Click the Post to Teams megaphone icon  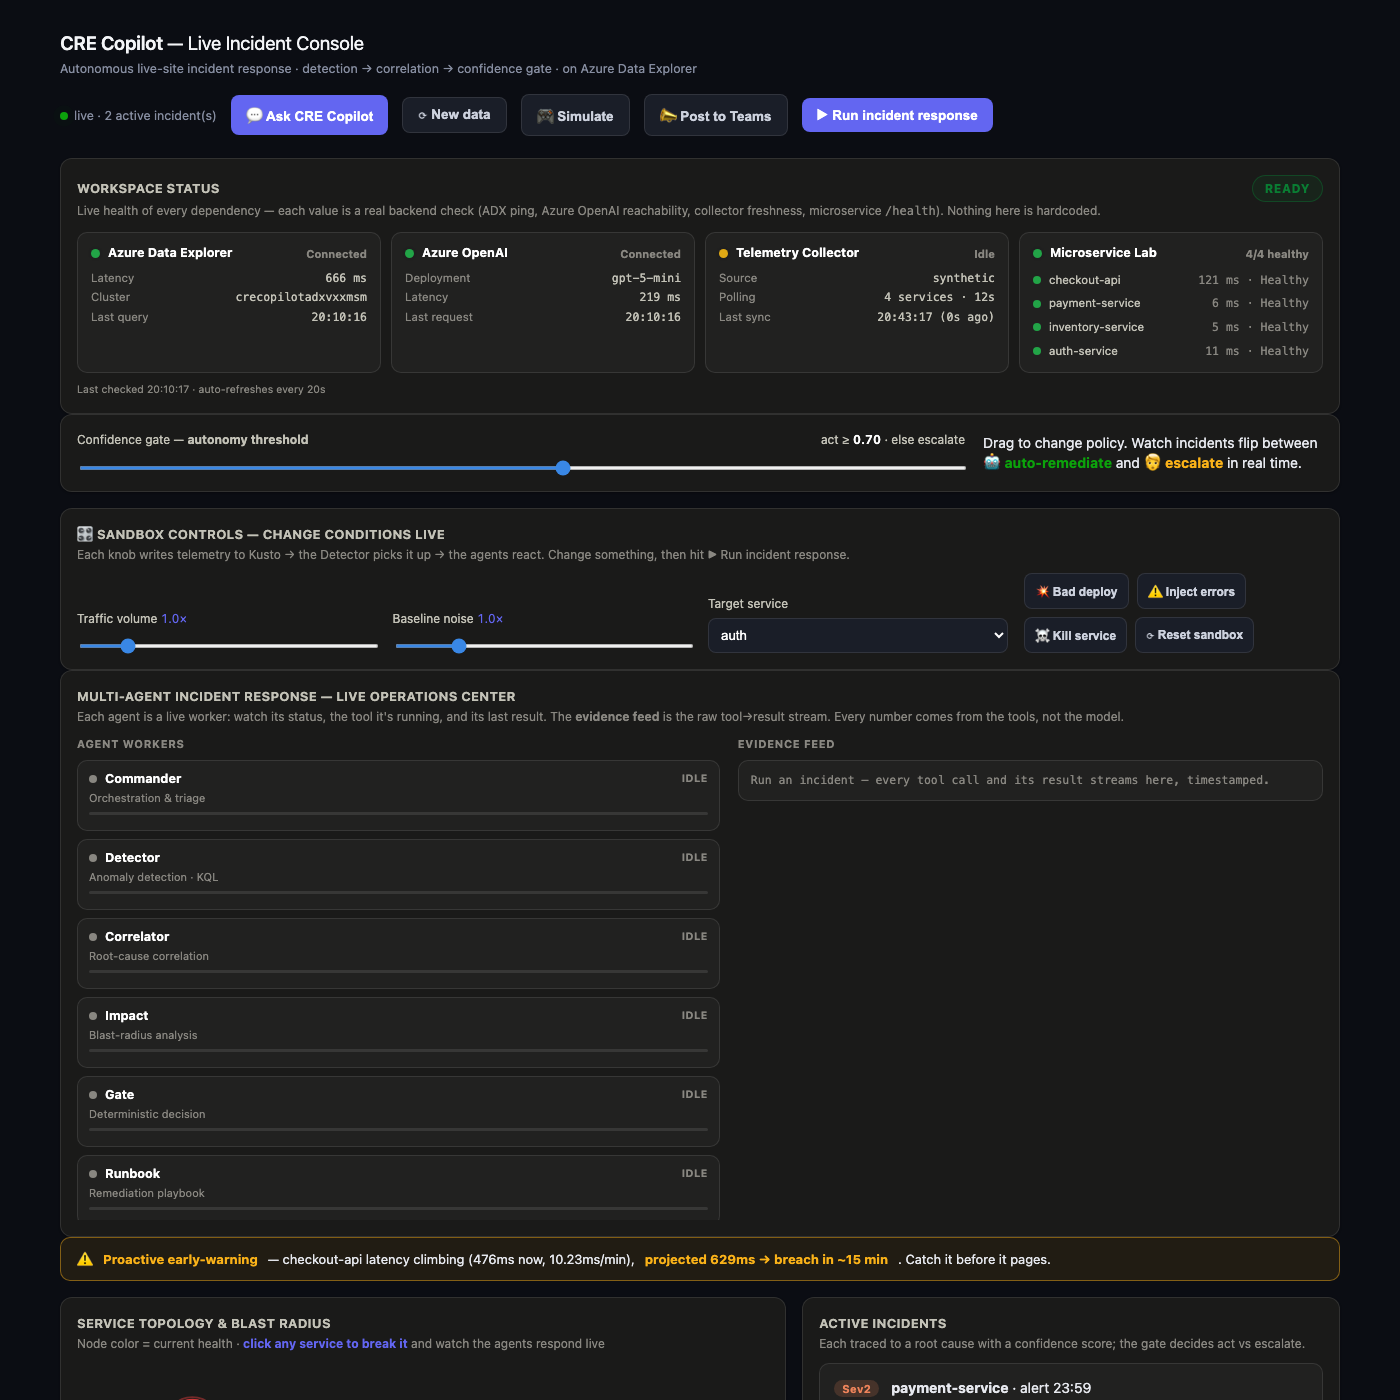[668, 116]
